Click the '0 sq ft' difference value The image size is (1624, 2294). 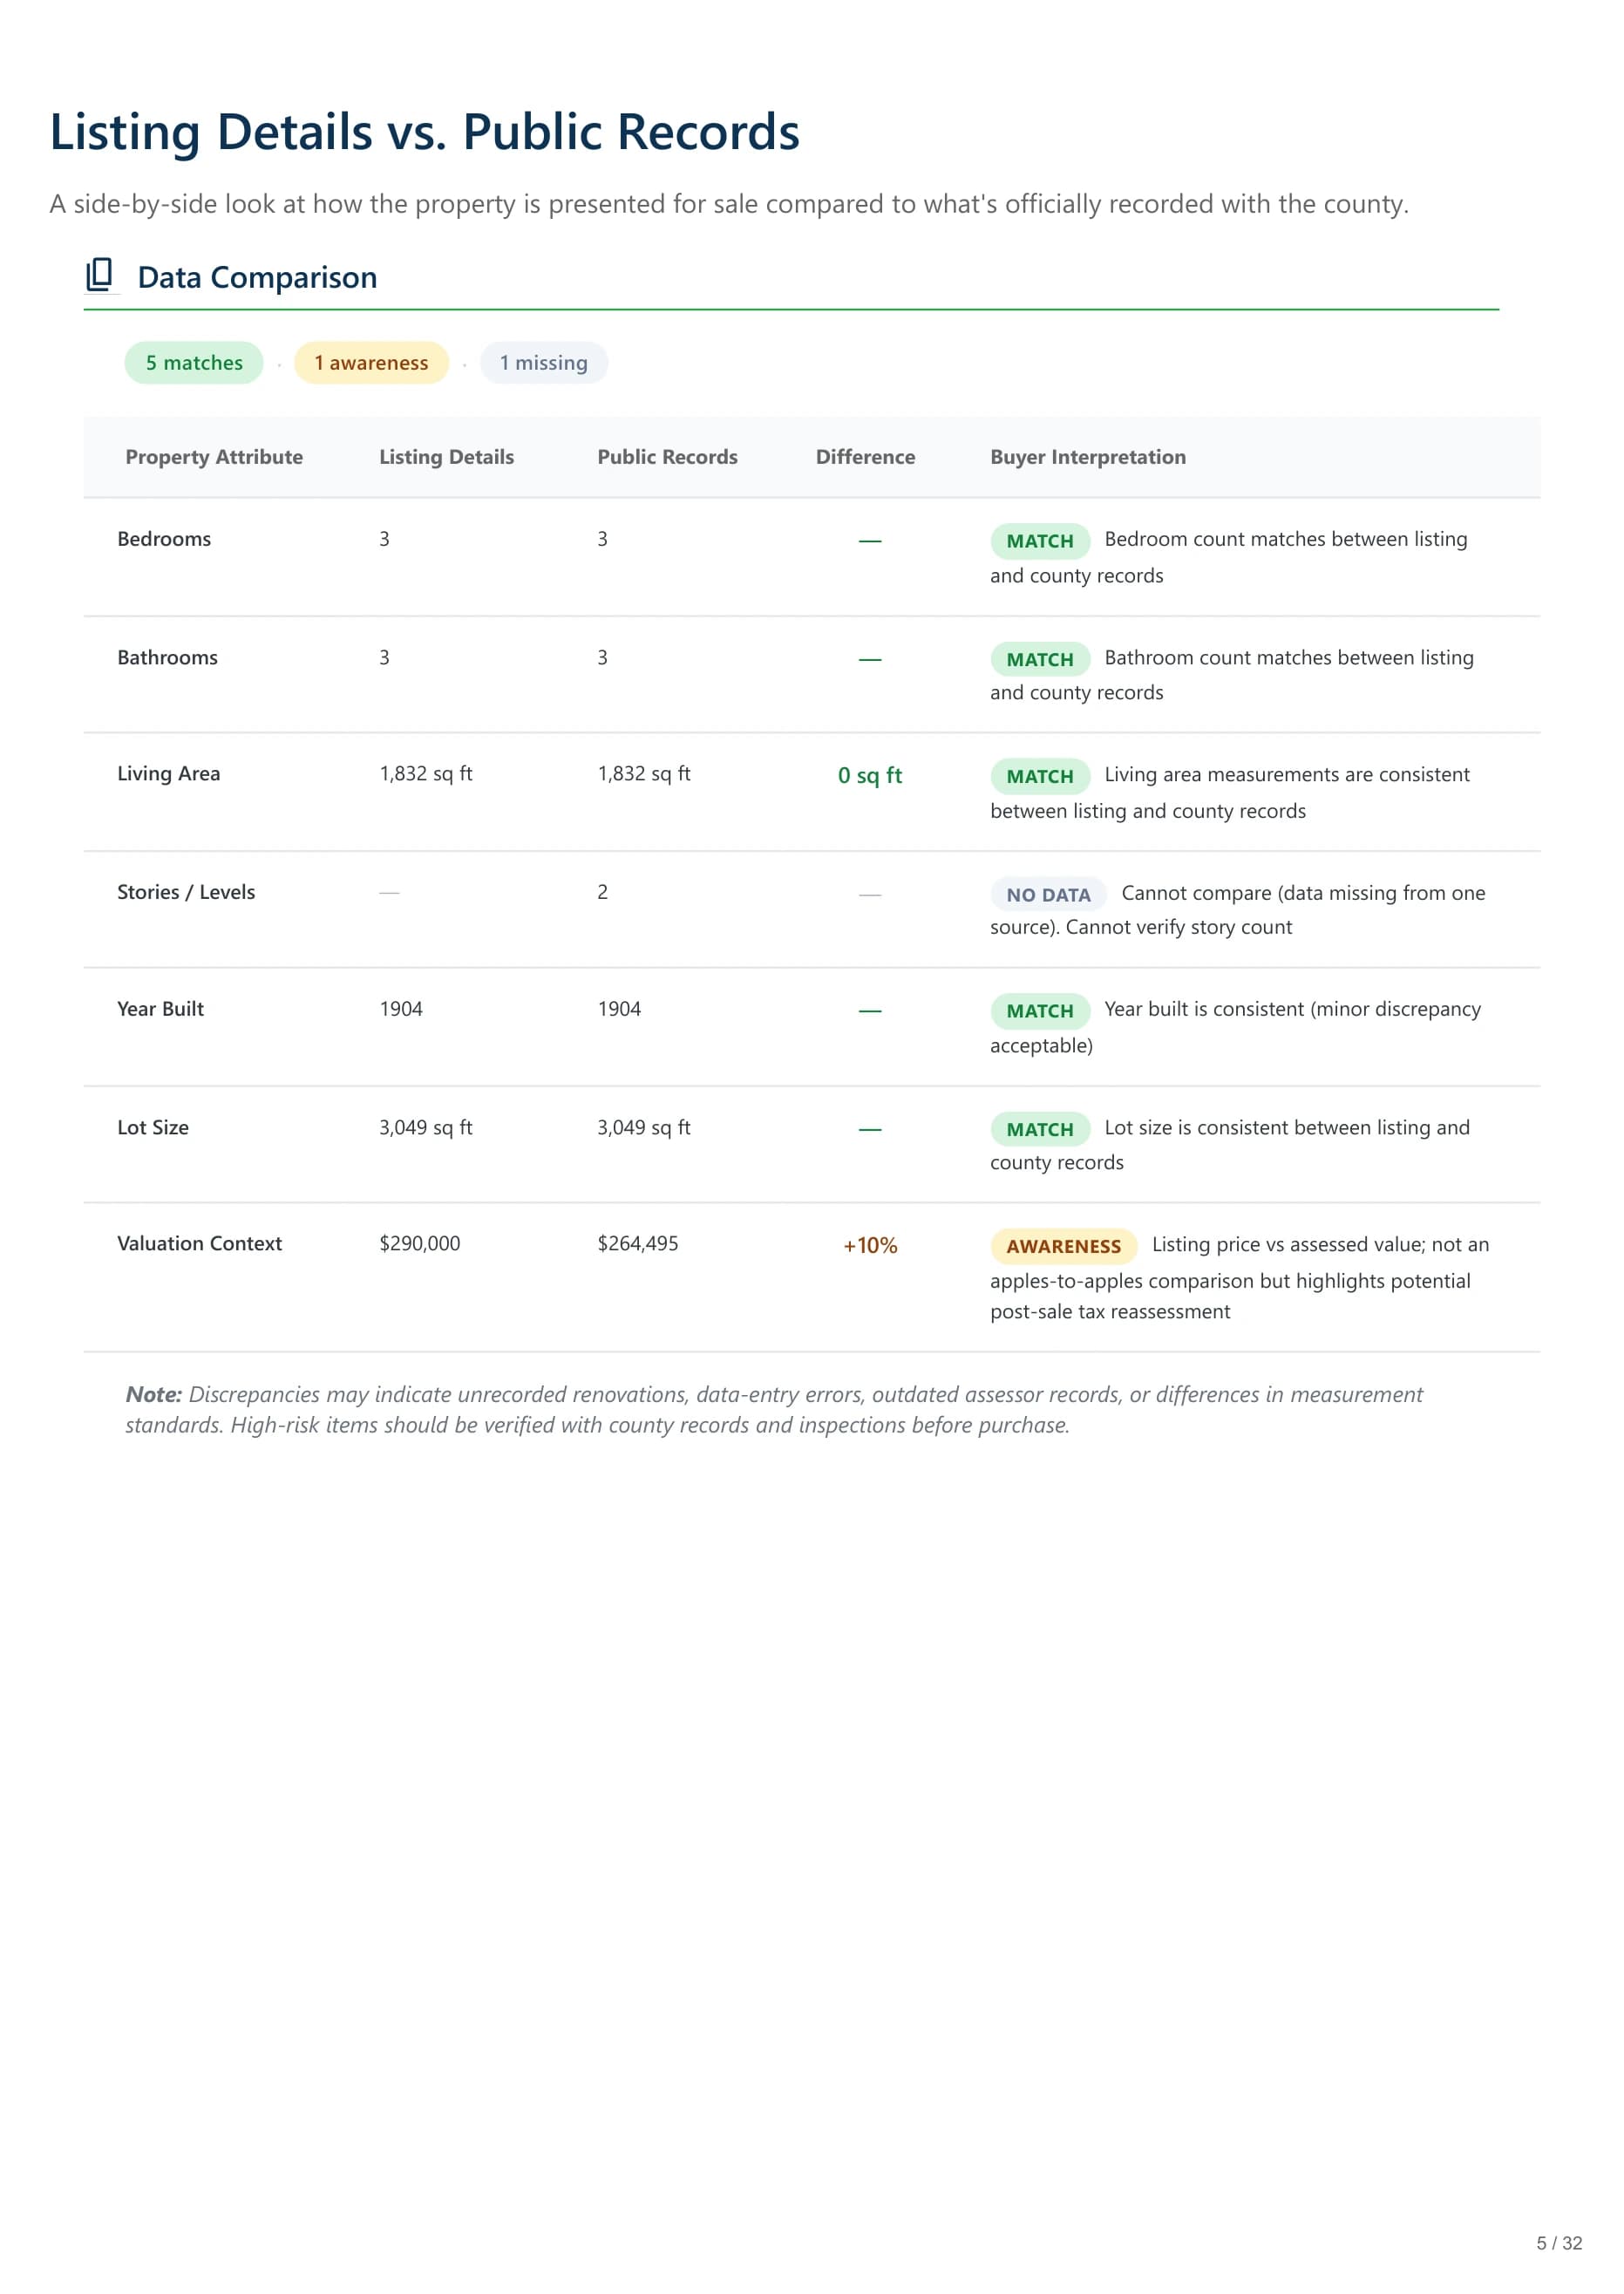870,776
